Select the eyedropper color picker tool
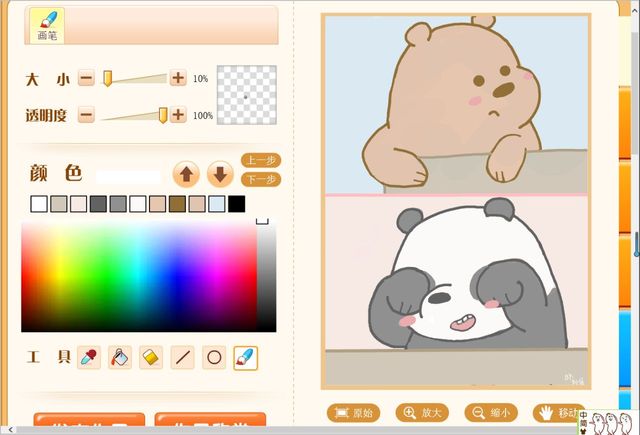 (x=89, y=357)
